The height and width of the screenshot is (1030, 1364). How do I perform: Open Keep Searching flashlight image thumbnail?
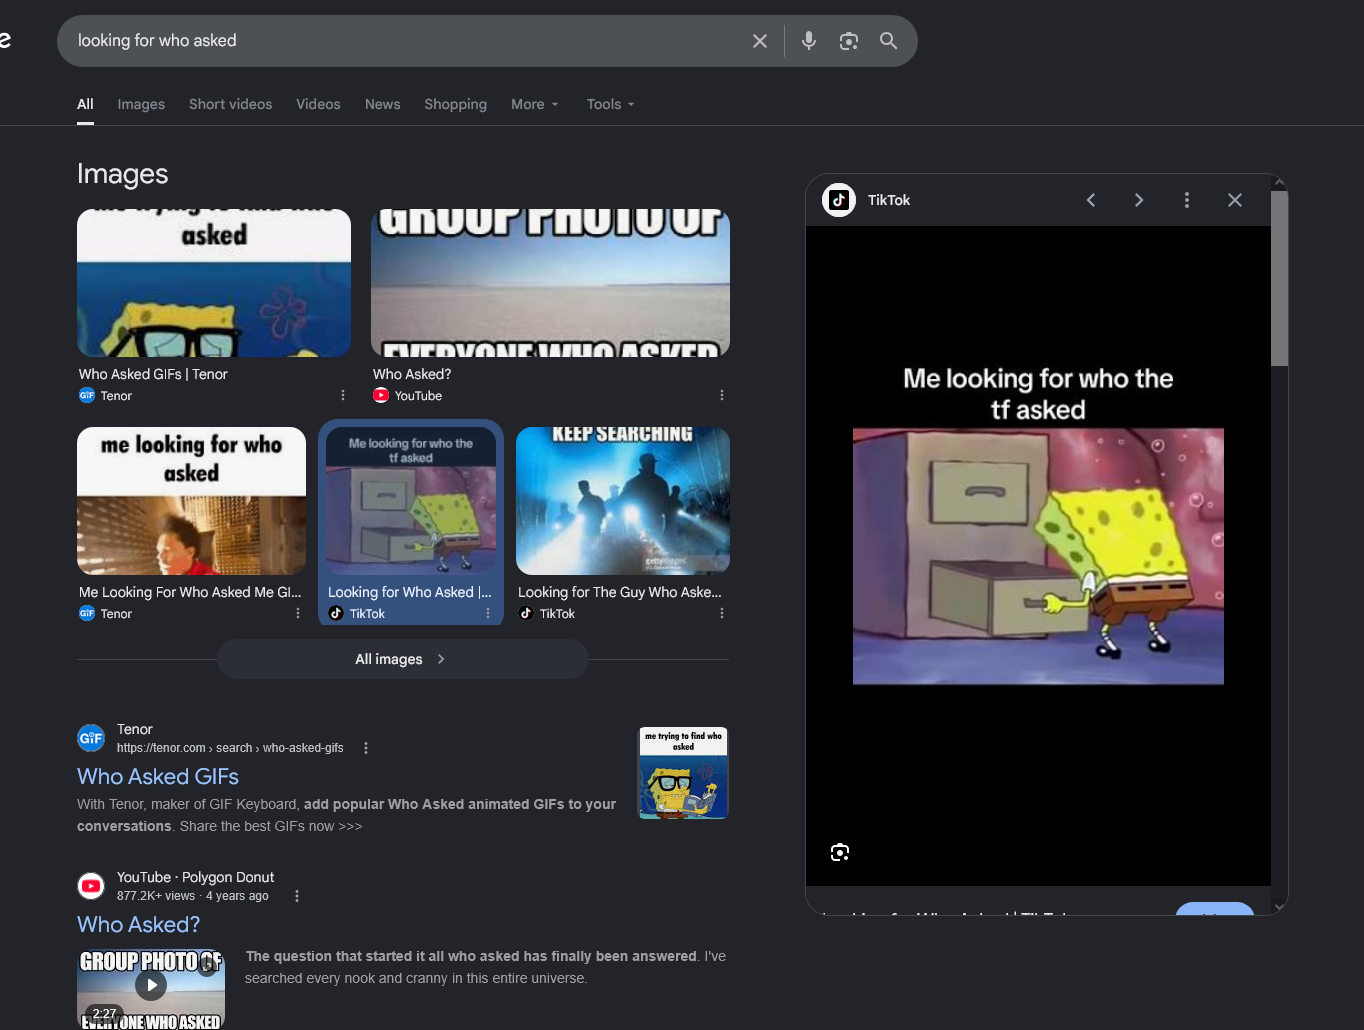tap(623, 501)
